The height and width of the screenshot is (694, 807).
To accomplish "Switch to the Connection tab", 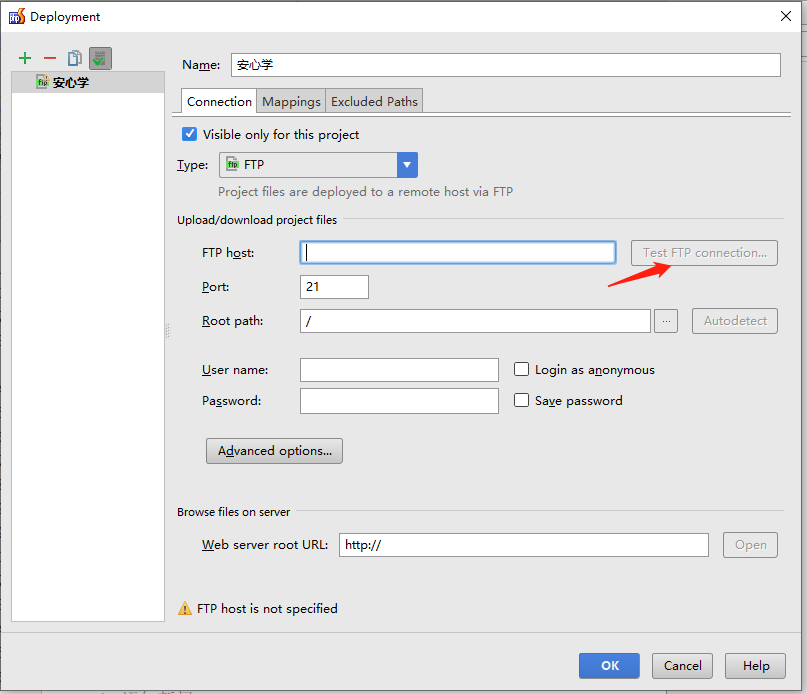I will pos(219,101).
